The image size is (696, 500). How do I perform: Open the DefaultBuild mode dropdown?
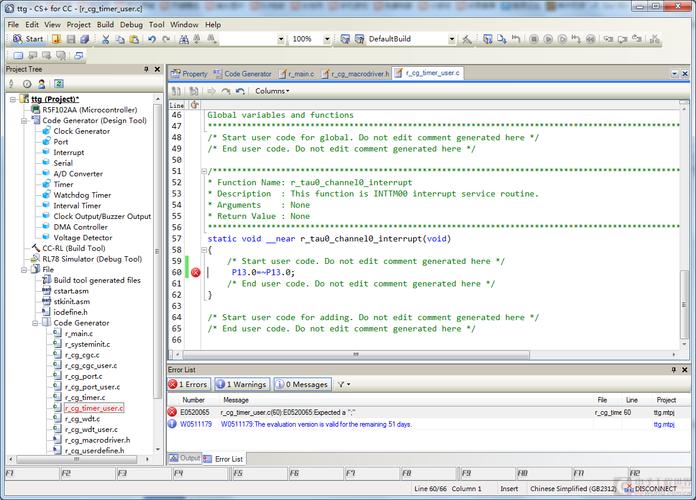[451, 39]
